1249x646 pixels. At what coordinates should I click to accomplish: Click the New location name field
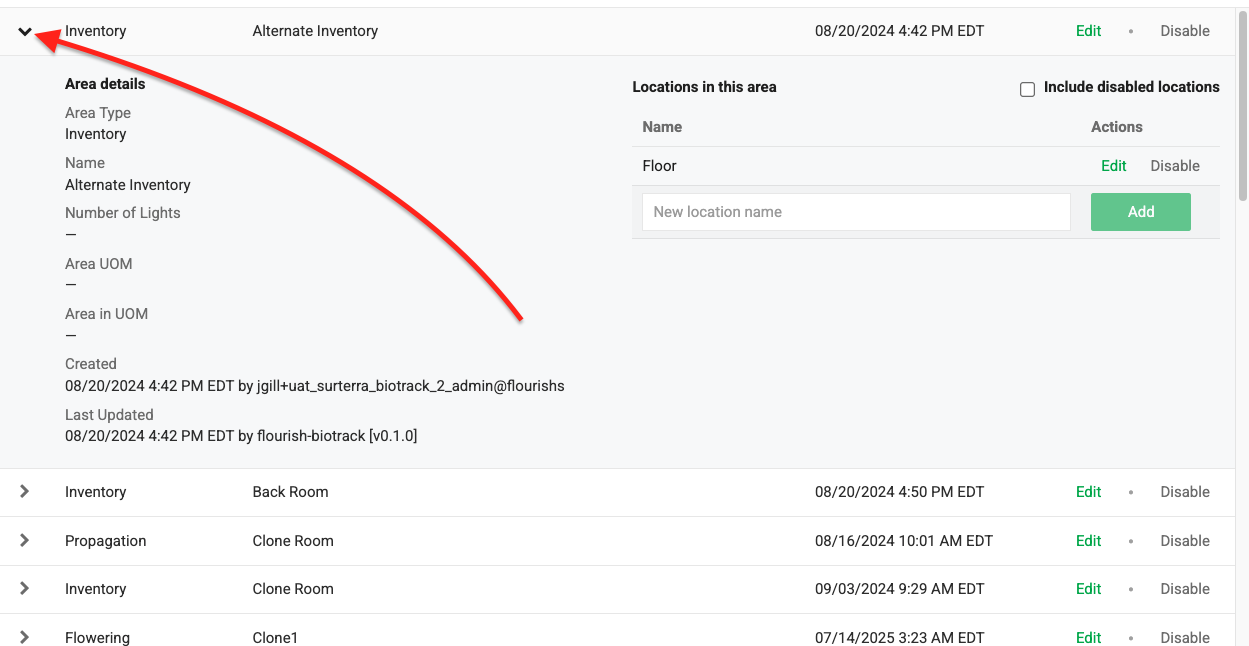[855, 211]
